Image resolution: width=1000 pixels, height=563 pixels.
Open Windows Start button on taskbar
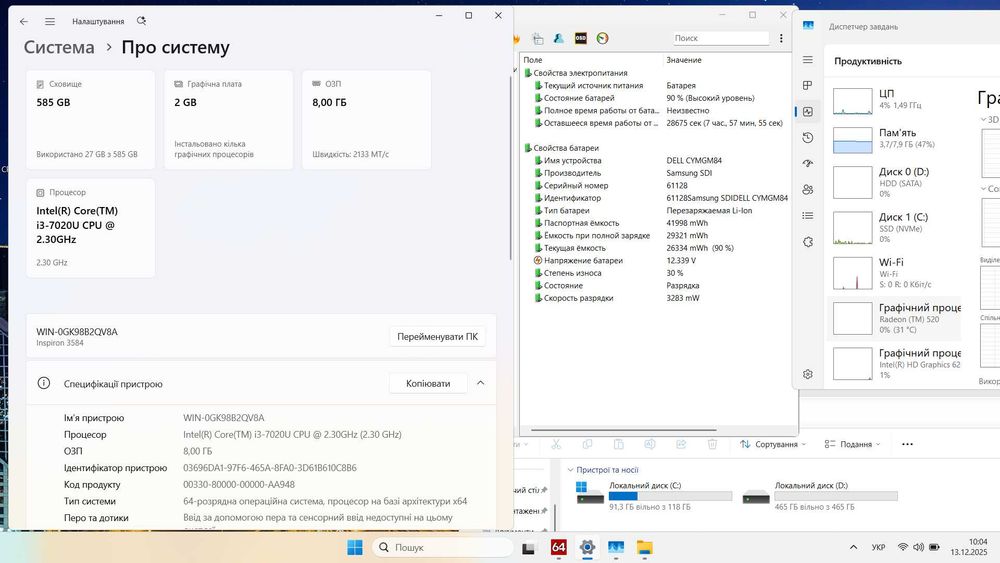(355, 547)
